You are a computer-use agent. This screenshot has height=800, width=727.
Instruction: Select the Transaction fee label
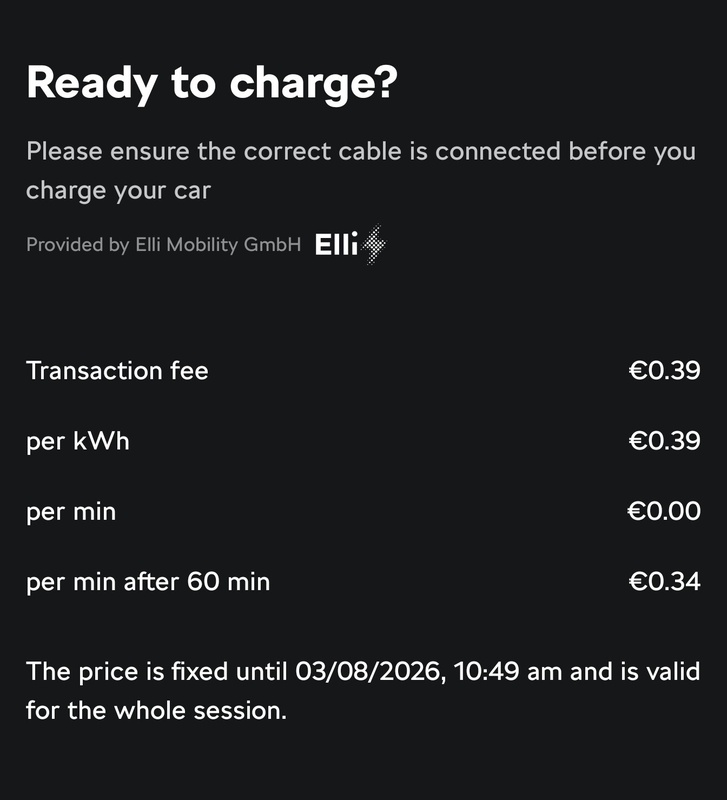[117, 370]
